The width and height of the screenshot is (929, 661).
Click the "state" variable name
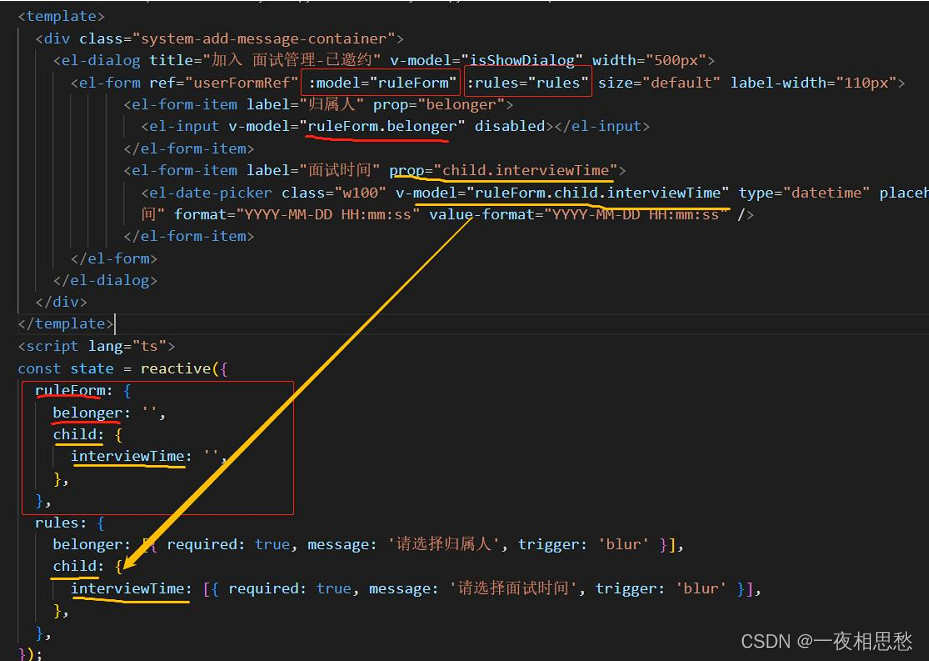92,368
